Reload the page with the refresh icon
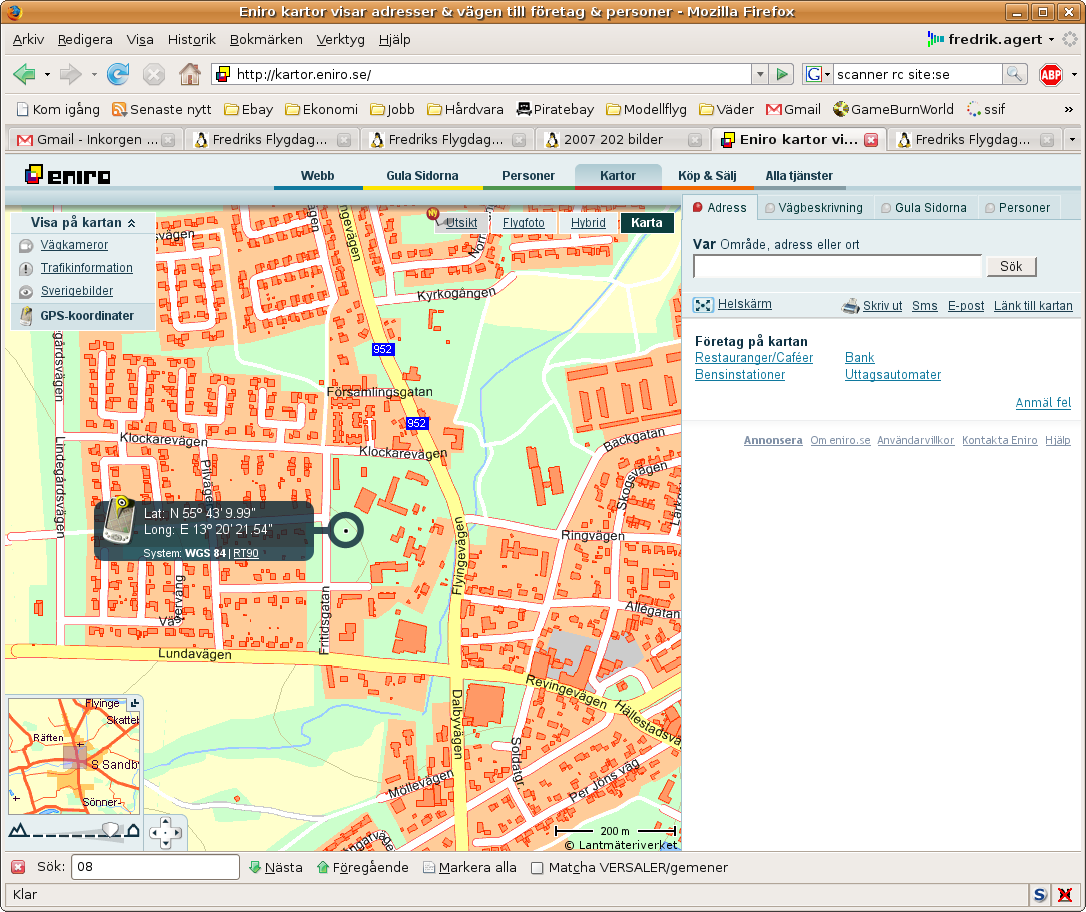1086x912 pixels. click(x=118, y=74)
